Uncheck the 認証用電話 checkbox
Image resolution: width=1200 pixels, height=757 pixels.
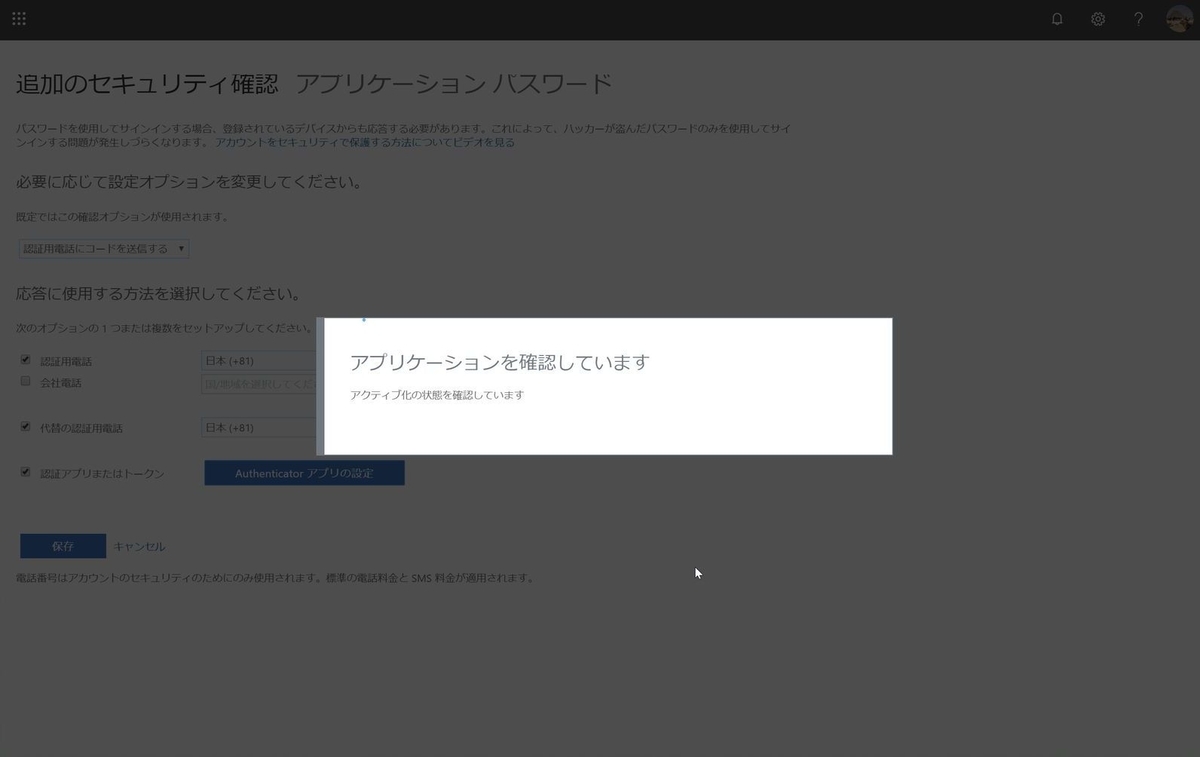coord(25,358)
